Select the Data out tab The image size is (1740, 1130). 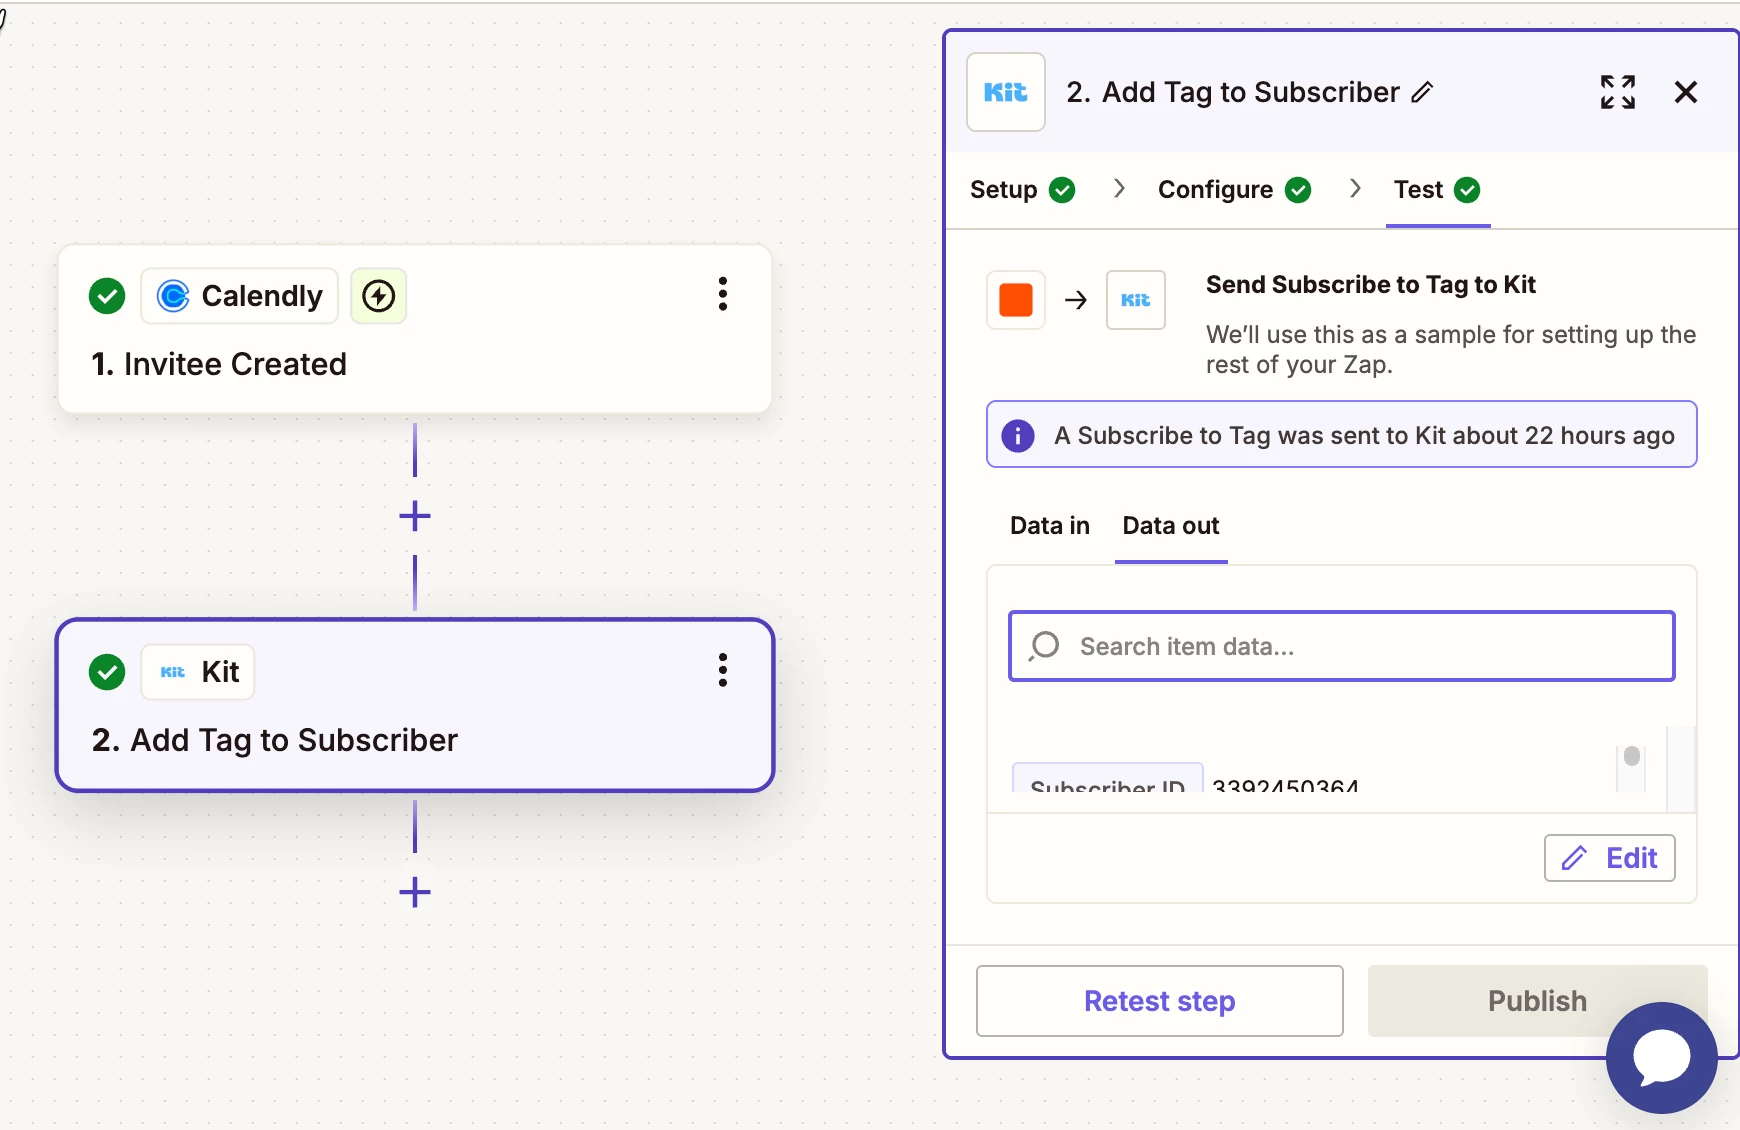click(x=1171, y=526)
